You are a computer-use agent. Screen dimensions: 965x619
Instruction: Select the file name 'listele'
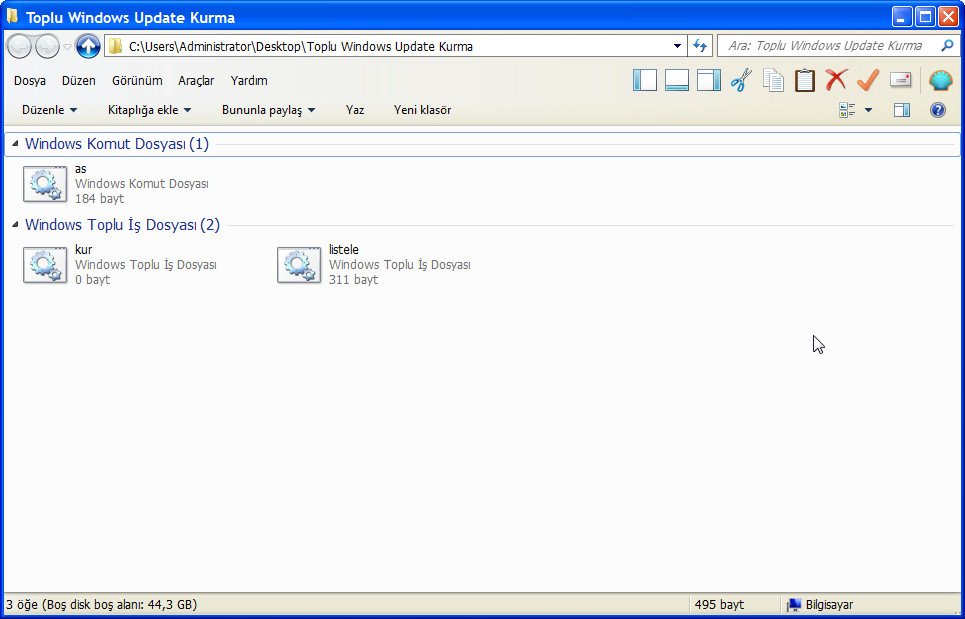(344, 250)
